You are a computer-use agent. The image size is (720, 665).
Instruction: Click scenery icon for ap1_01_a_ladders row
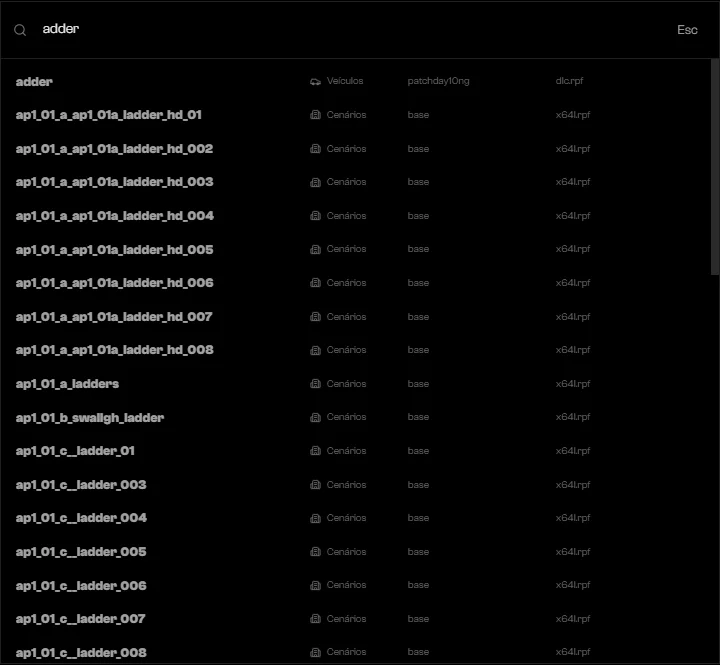pyautogui.click(x=315, y=383)
